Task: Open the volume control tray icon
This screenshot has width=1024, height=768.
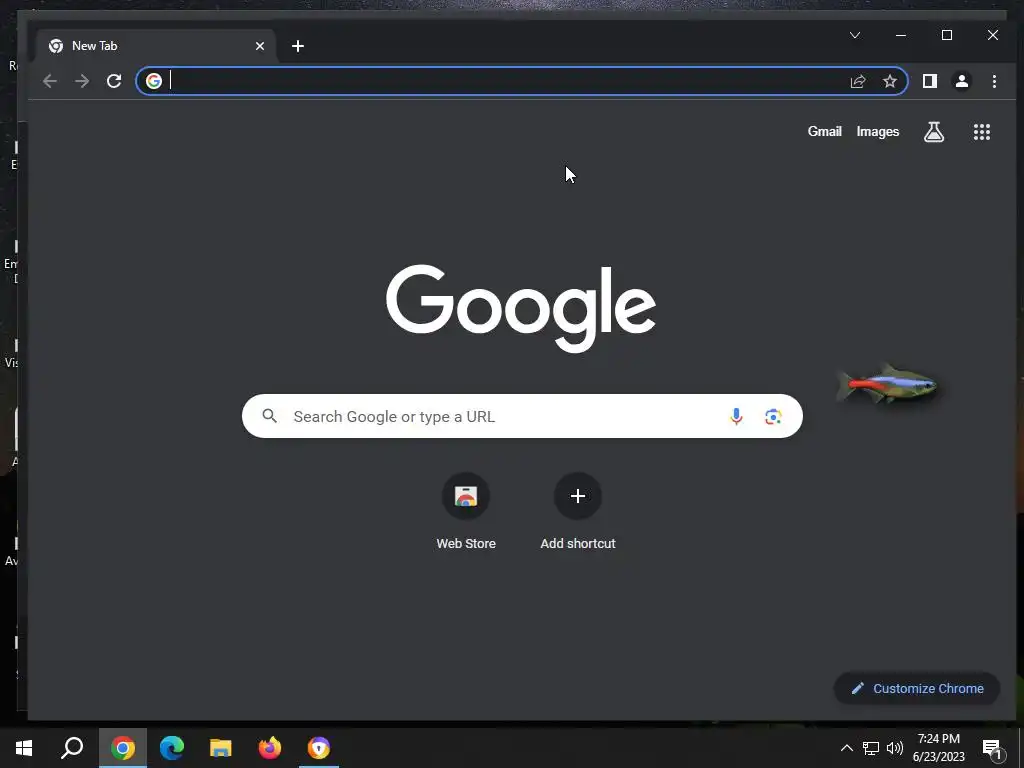Action: [895, 748]
